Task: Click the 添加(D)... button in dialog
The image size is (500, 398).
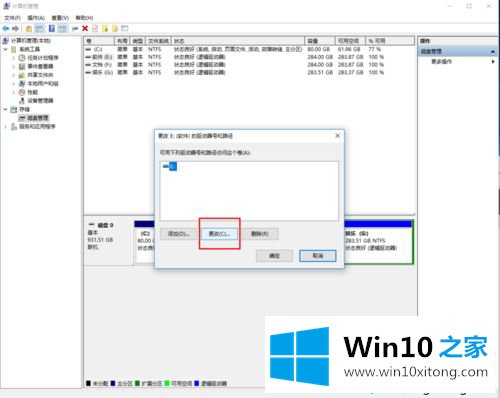Action: point(178,234)
